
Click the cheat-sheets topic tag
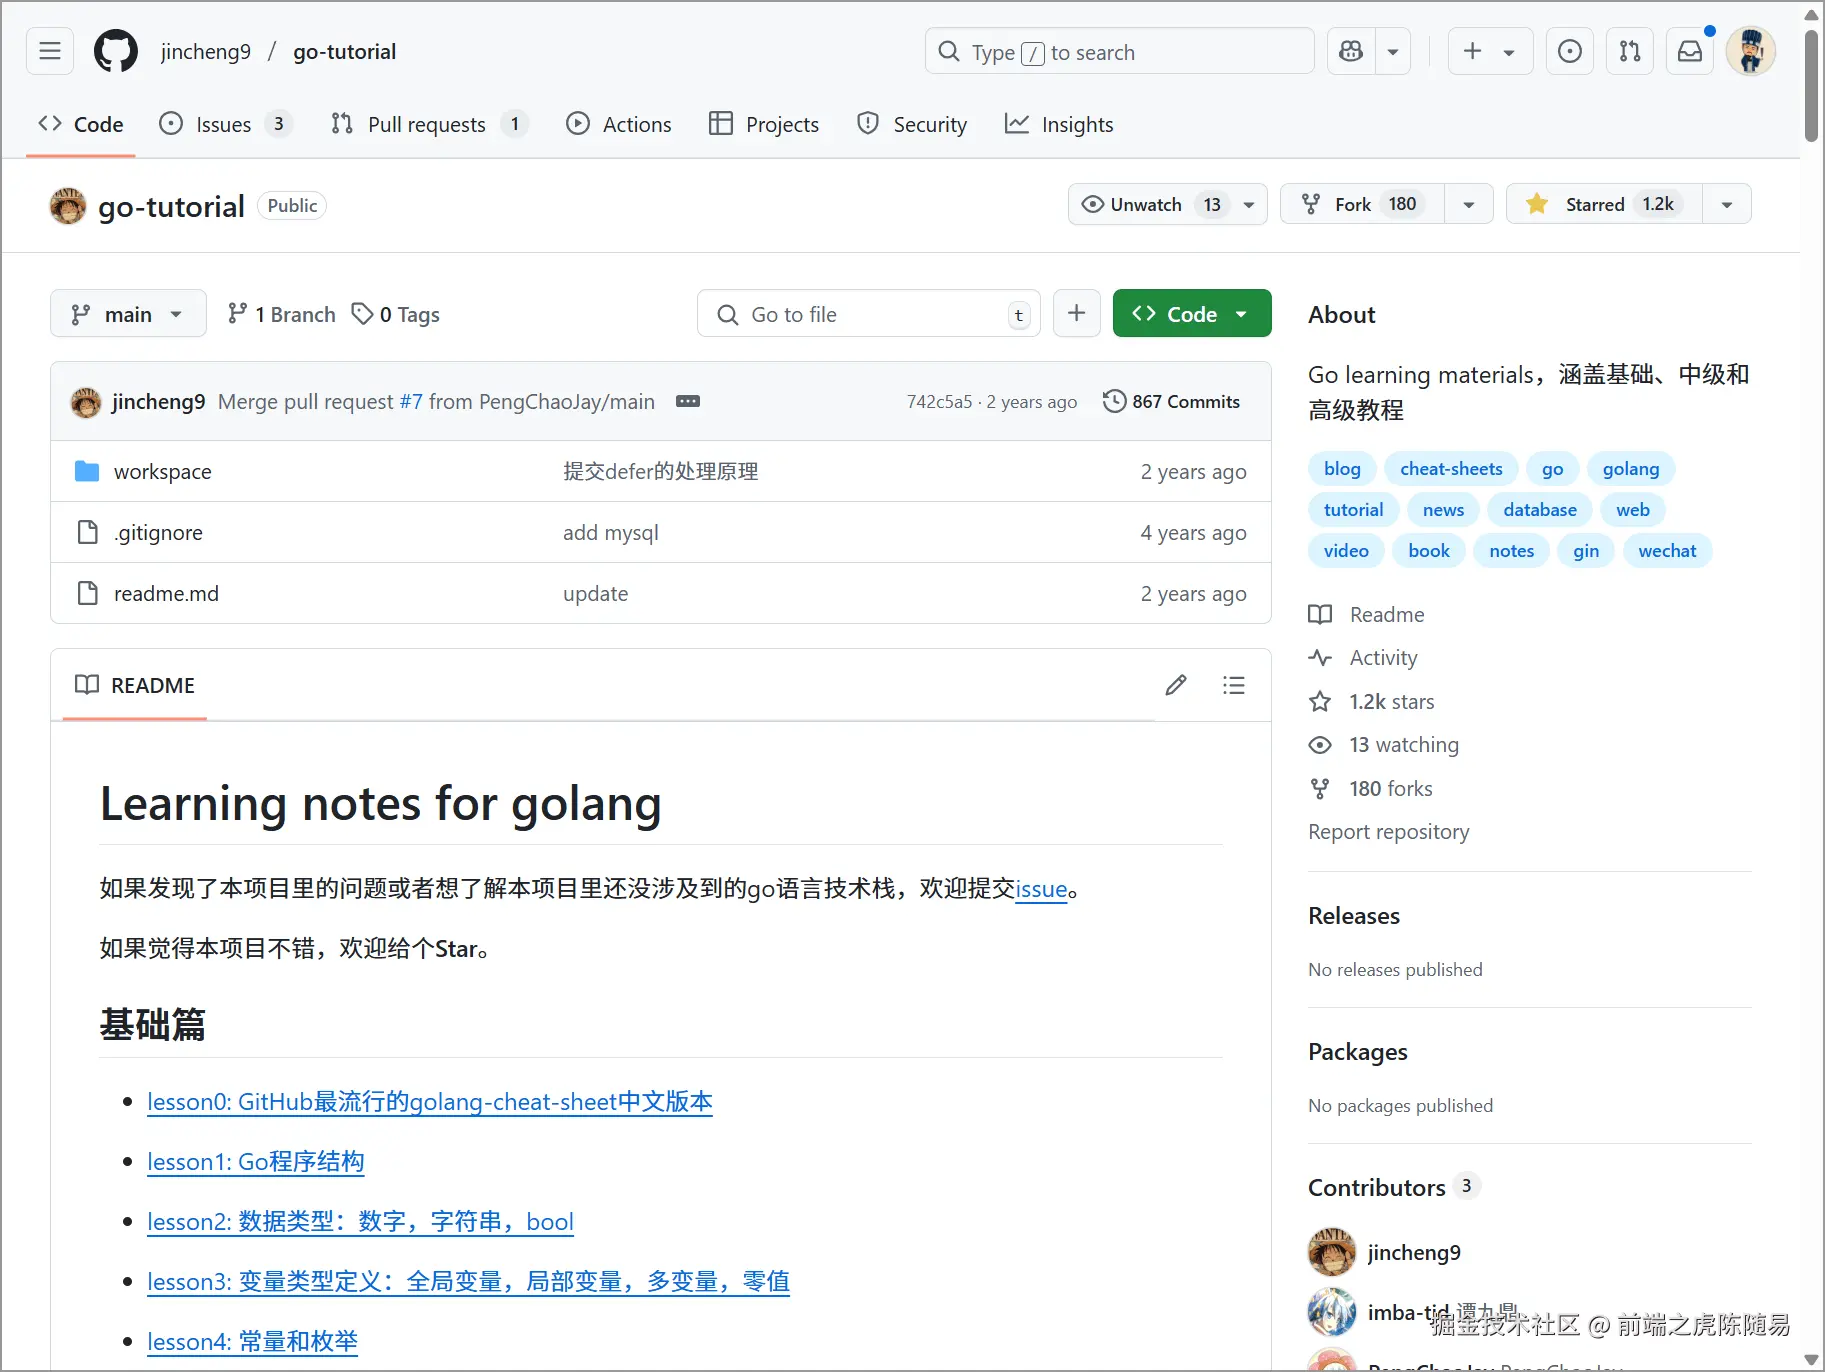pos(1451,469)
